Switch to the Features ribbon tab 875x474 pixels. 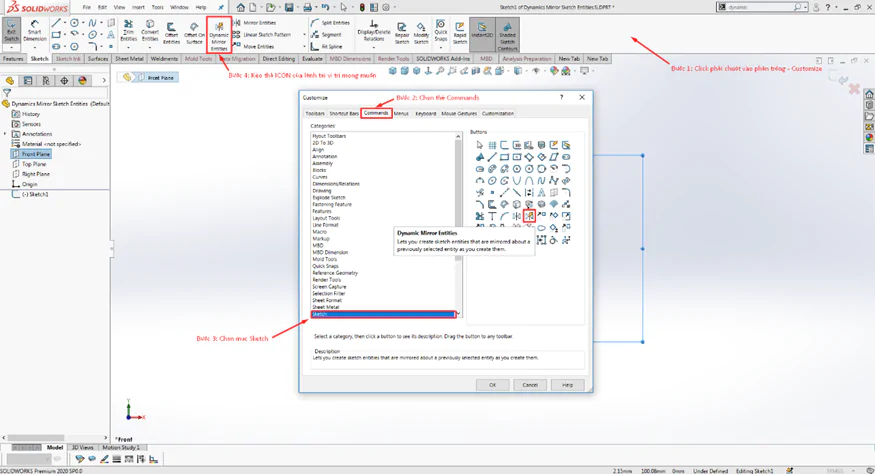13,59
